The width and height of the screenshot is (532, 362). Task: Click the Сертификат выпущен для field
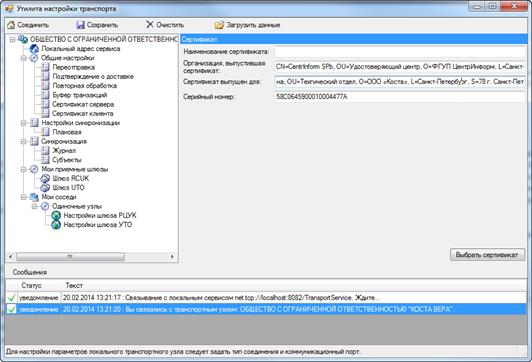tap(400, 82)
